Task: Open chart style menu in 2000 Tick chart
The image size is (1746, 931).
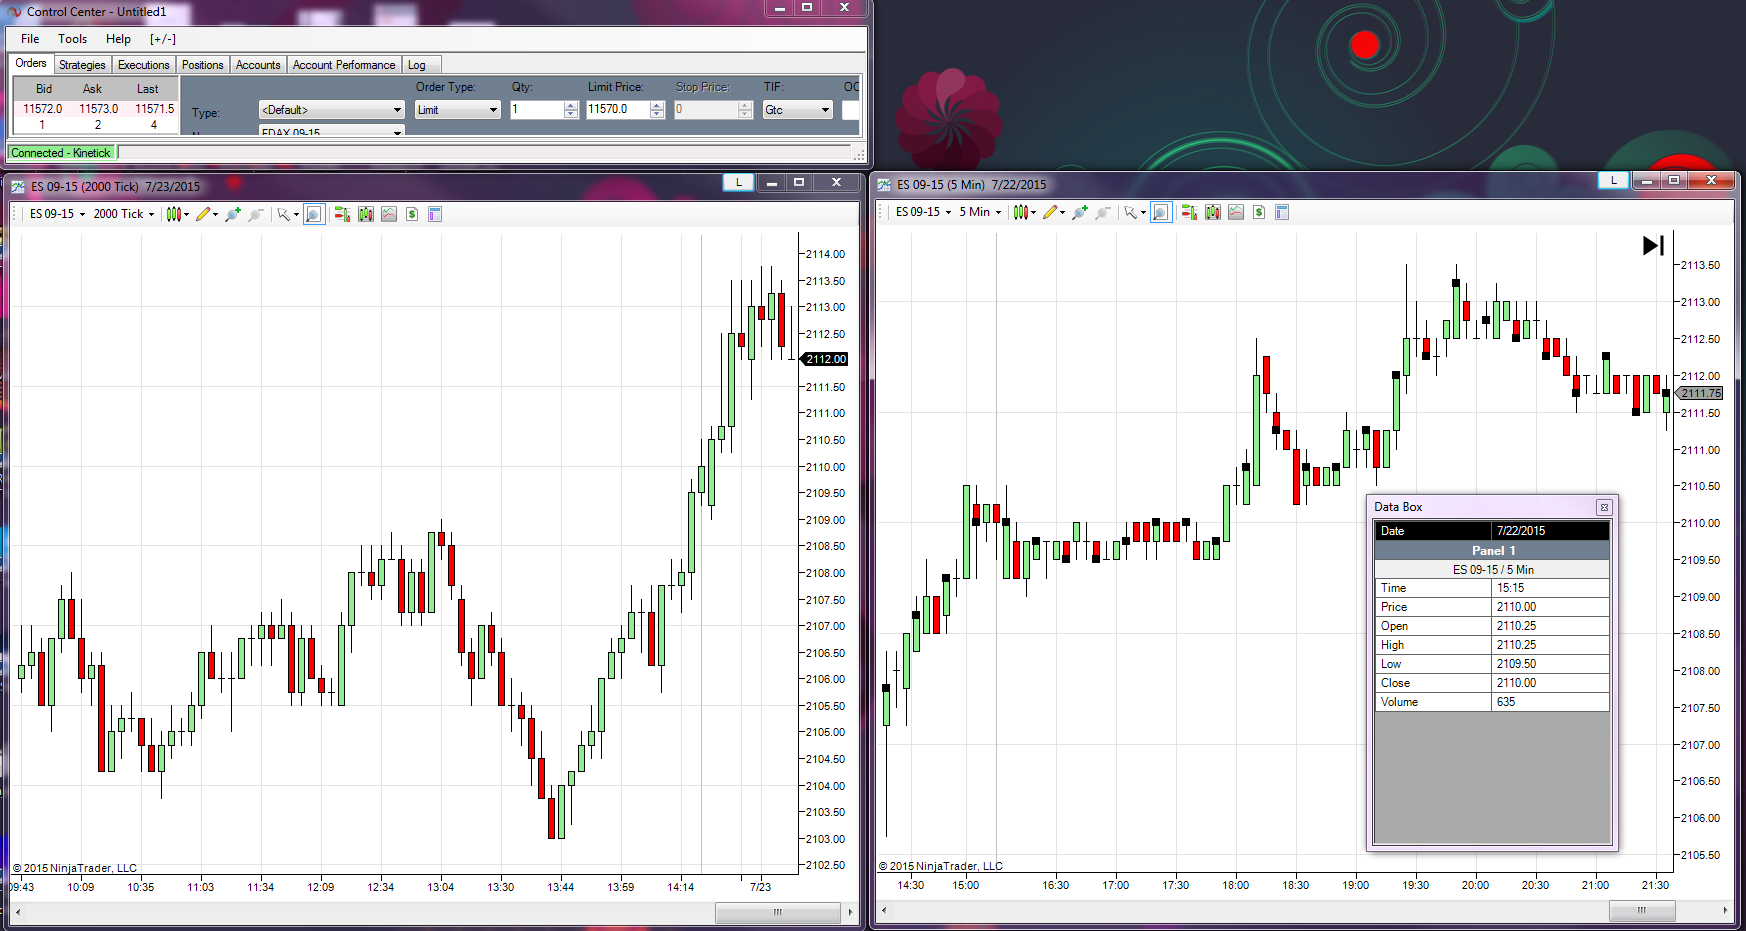Action: 177,214
